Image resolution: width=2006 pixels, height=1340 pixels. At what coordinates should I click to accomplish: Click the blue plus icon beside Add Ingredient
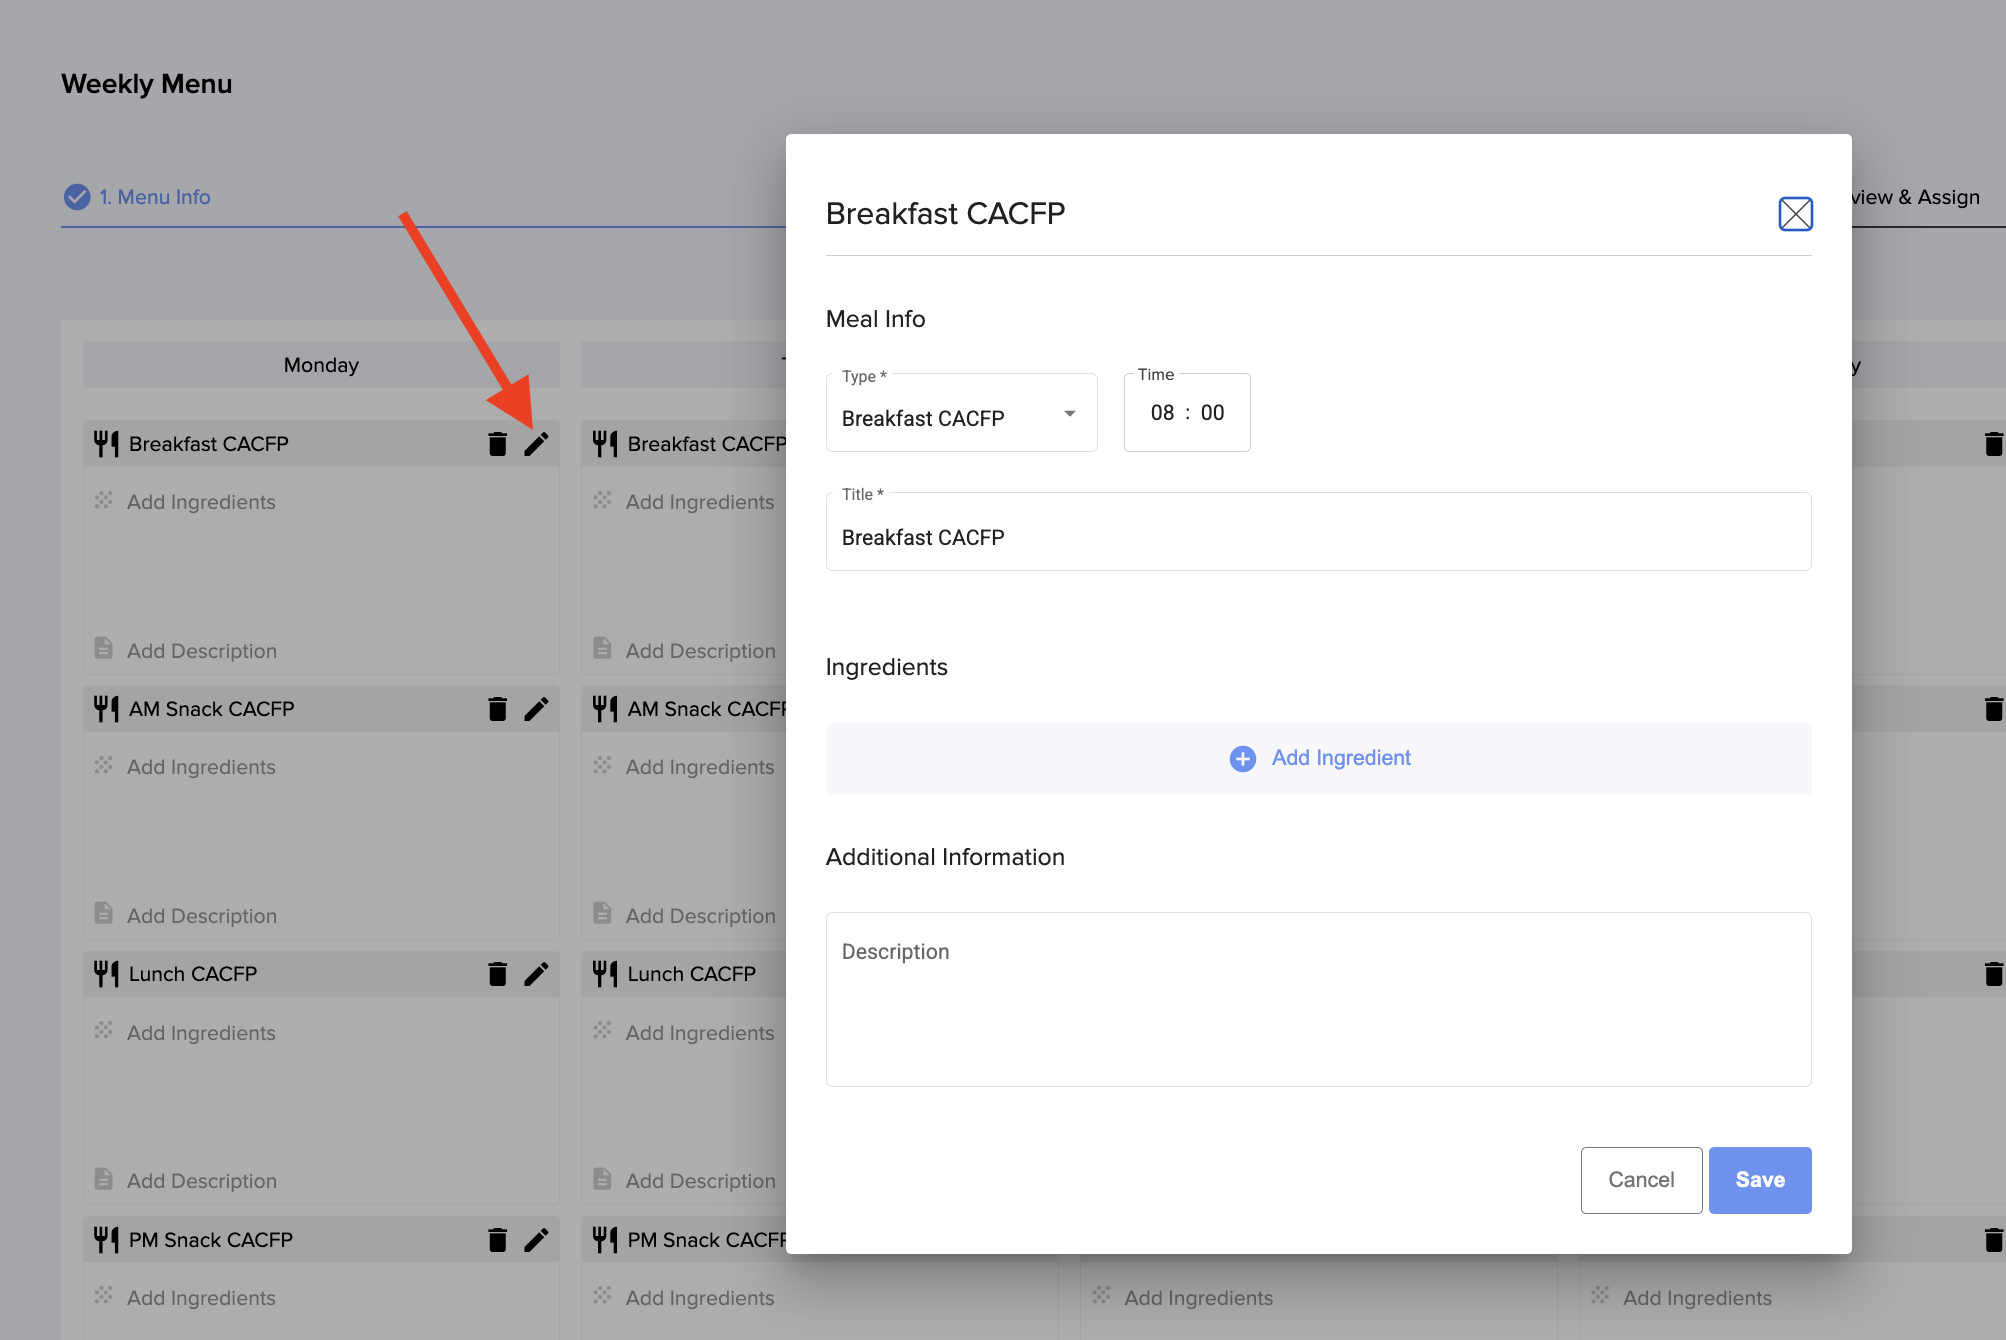point(1242,759)
